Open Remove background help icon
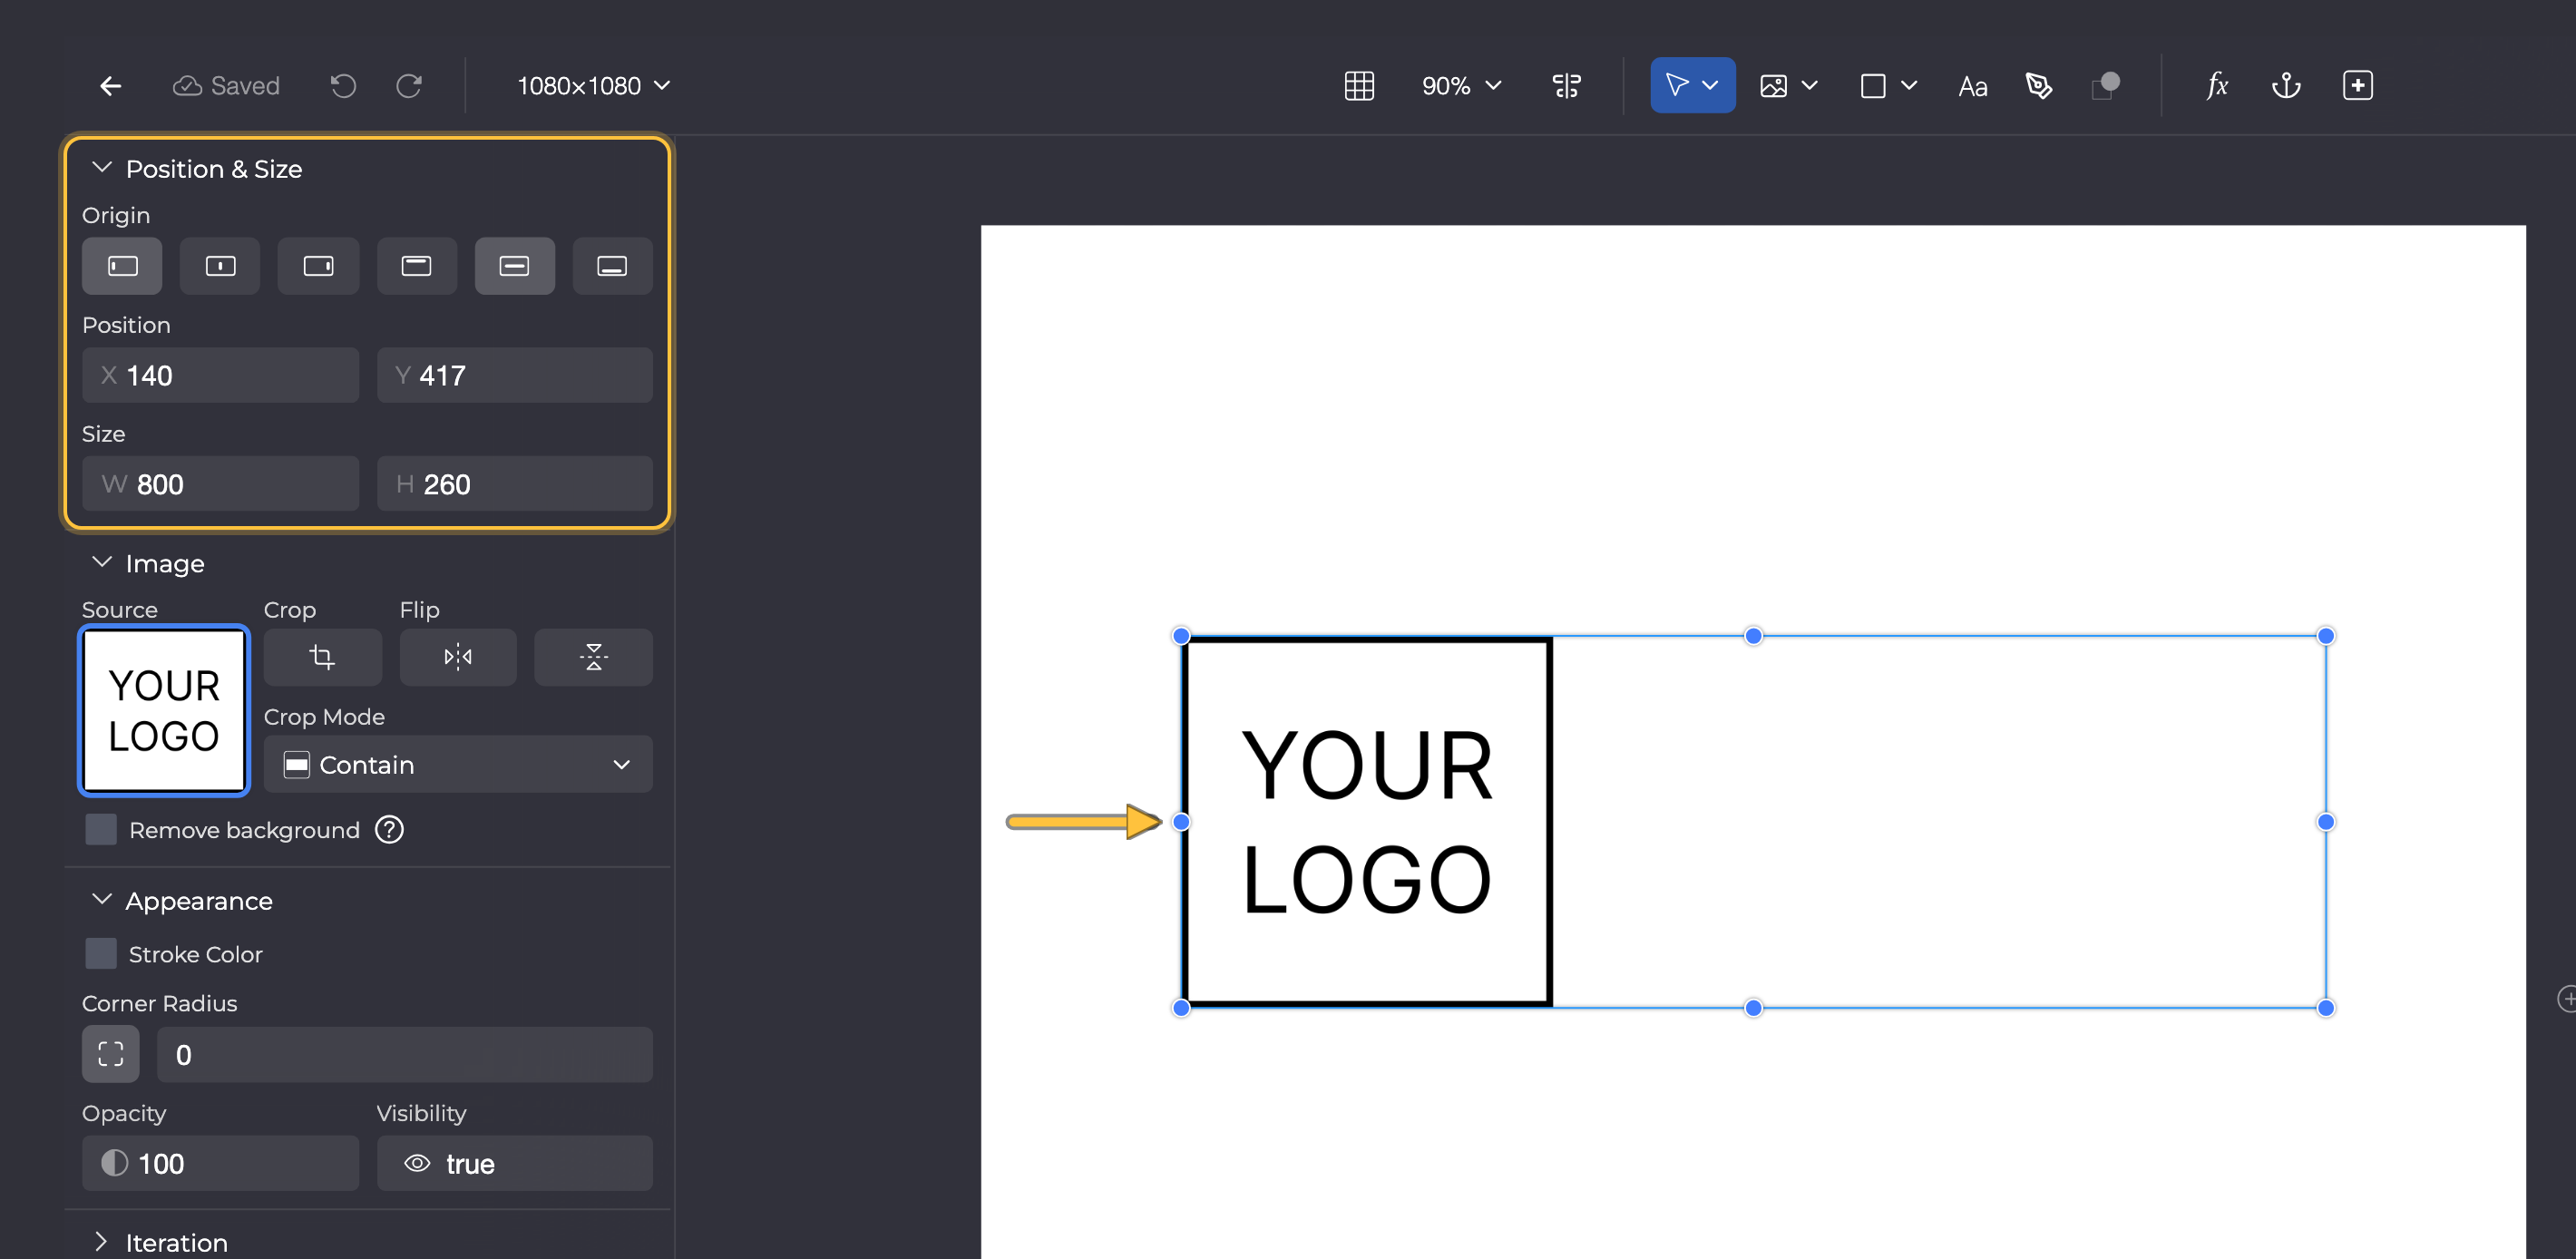Viewport: 2576px width, 1259px height. point(389,830)
